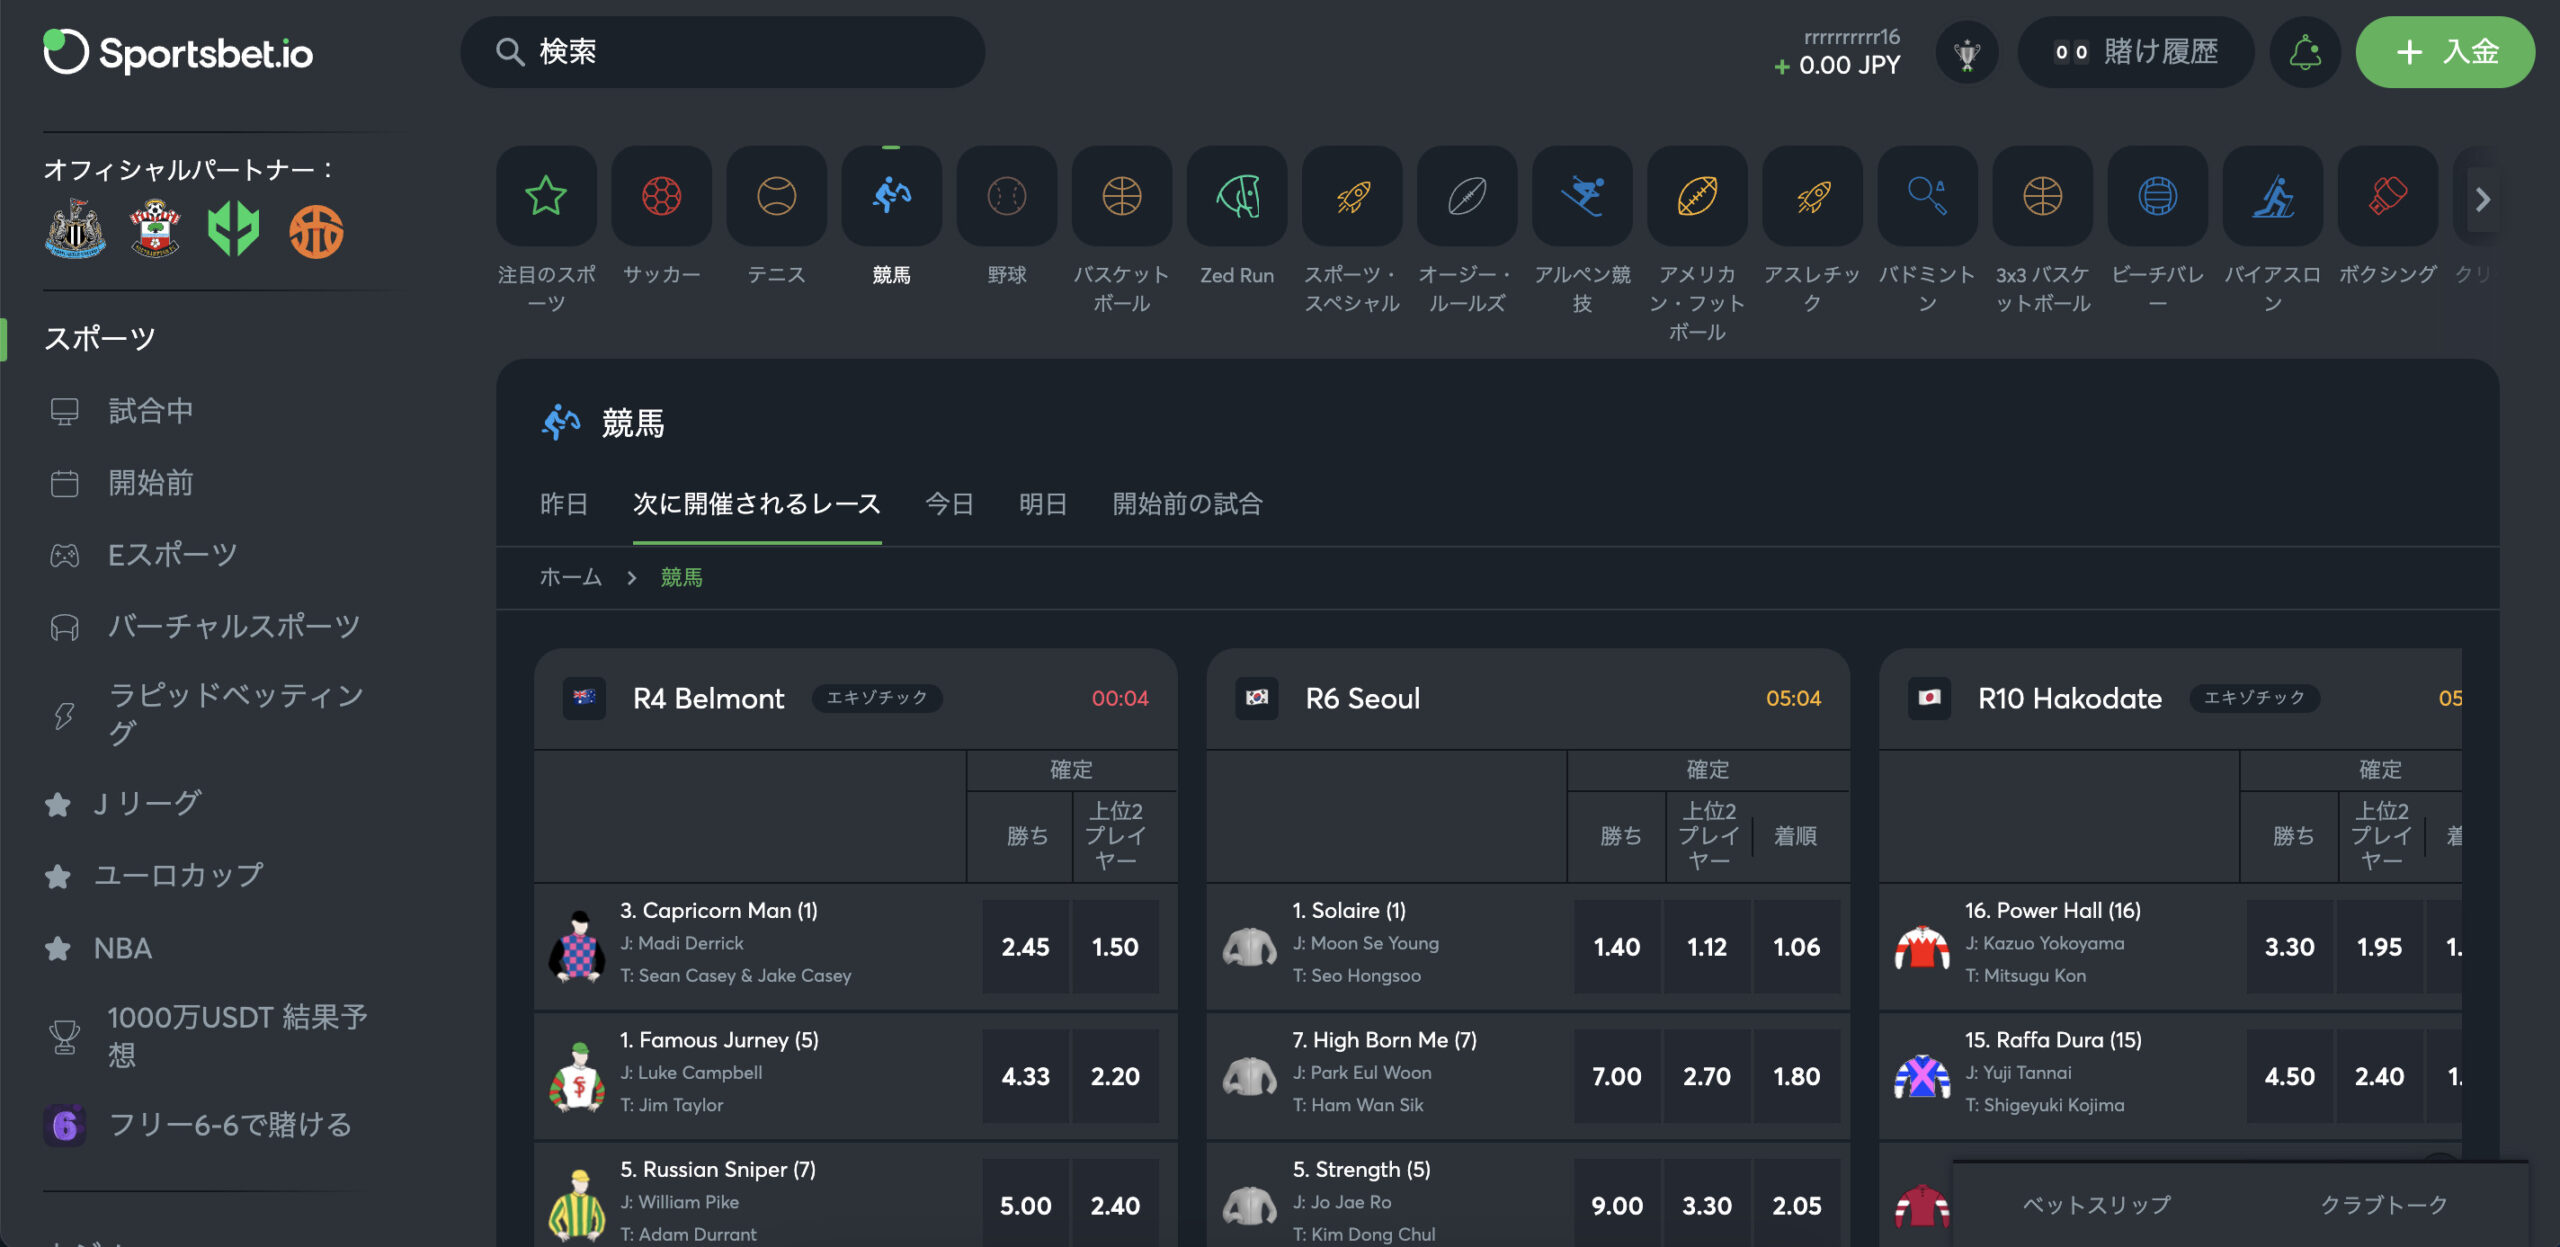Select the athletics rocket icon
Image resolution: width=2560 pixels, height=1247 pixels.
pyautogui.click(x=1812, y=196)
